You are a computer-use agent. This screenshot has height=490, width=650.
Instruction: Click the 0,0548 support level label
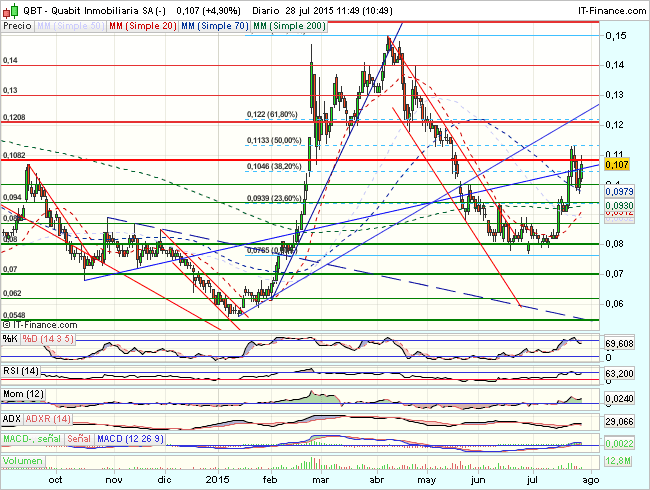(14, 315)
